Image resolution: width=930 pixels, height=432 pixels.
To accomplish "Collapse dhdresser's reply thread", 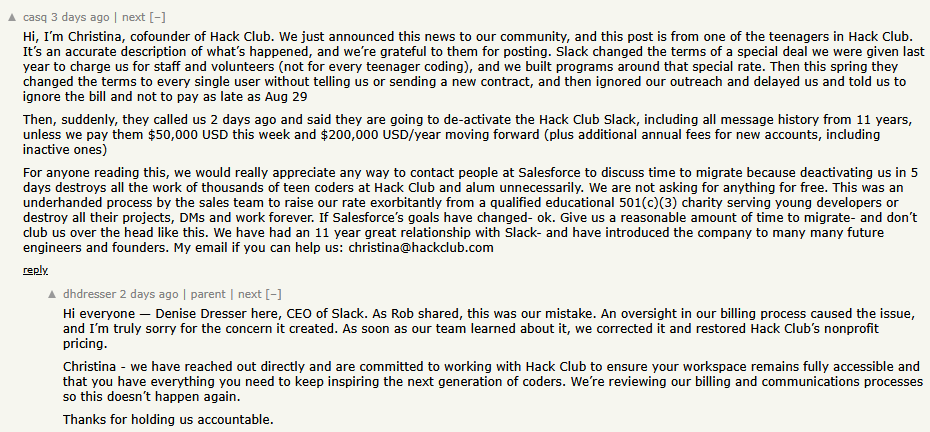I will point(273,294).
